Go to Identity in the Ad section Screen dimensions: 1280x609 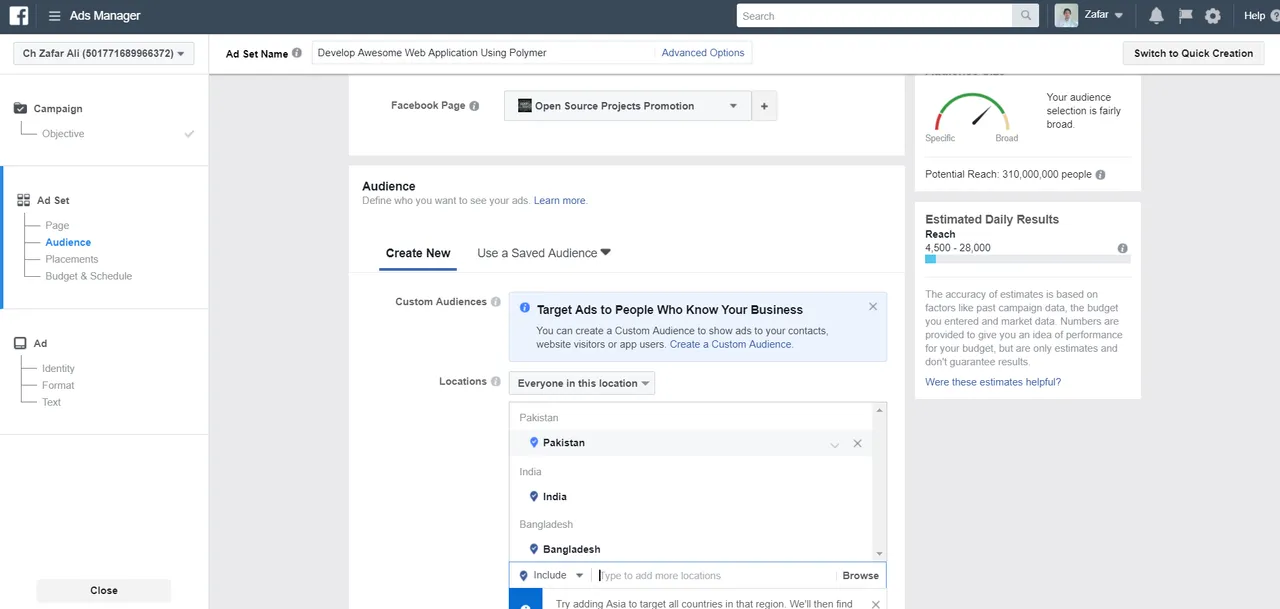click(58, 369)
